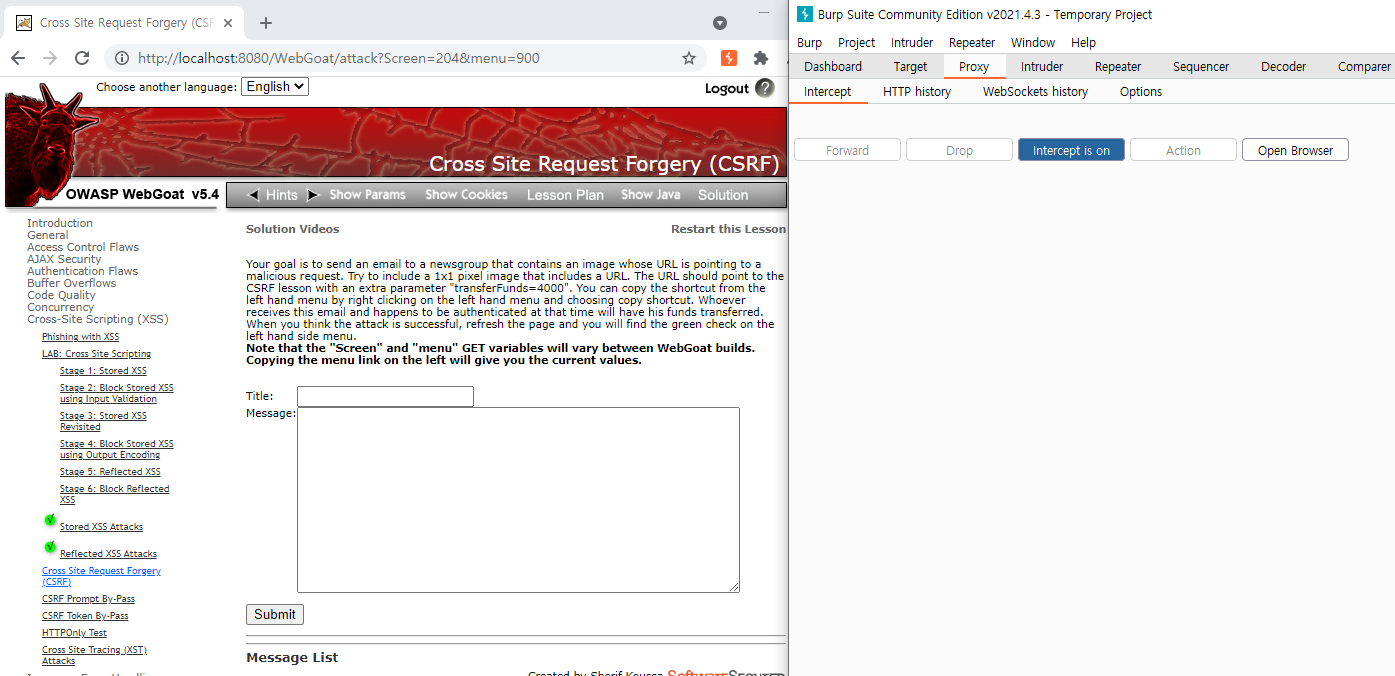Open the Phishing with XSS lesson
This screenshot has width=1395, height=676.
pos(80,337)
